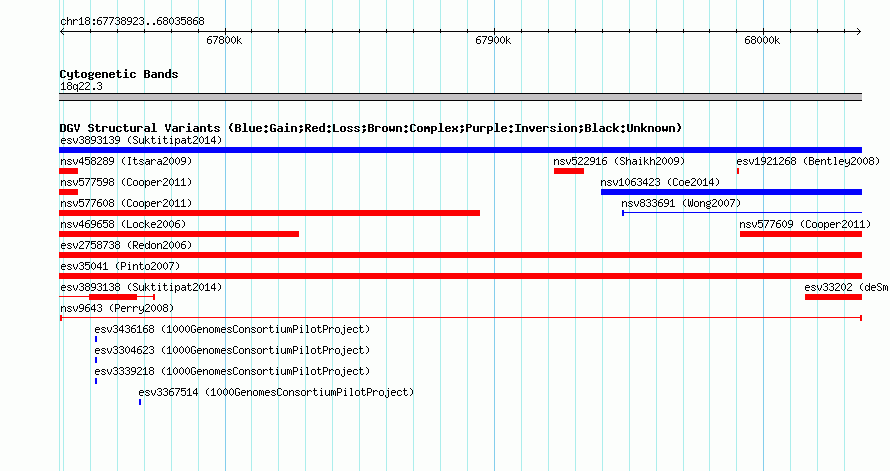The height and width of the screenshot is (471, 890).
Task: Click the thin blue line under nsv833691
Action: (742, 213)
